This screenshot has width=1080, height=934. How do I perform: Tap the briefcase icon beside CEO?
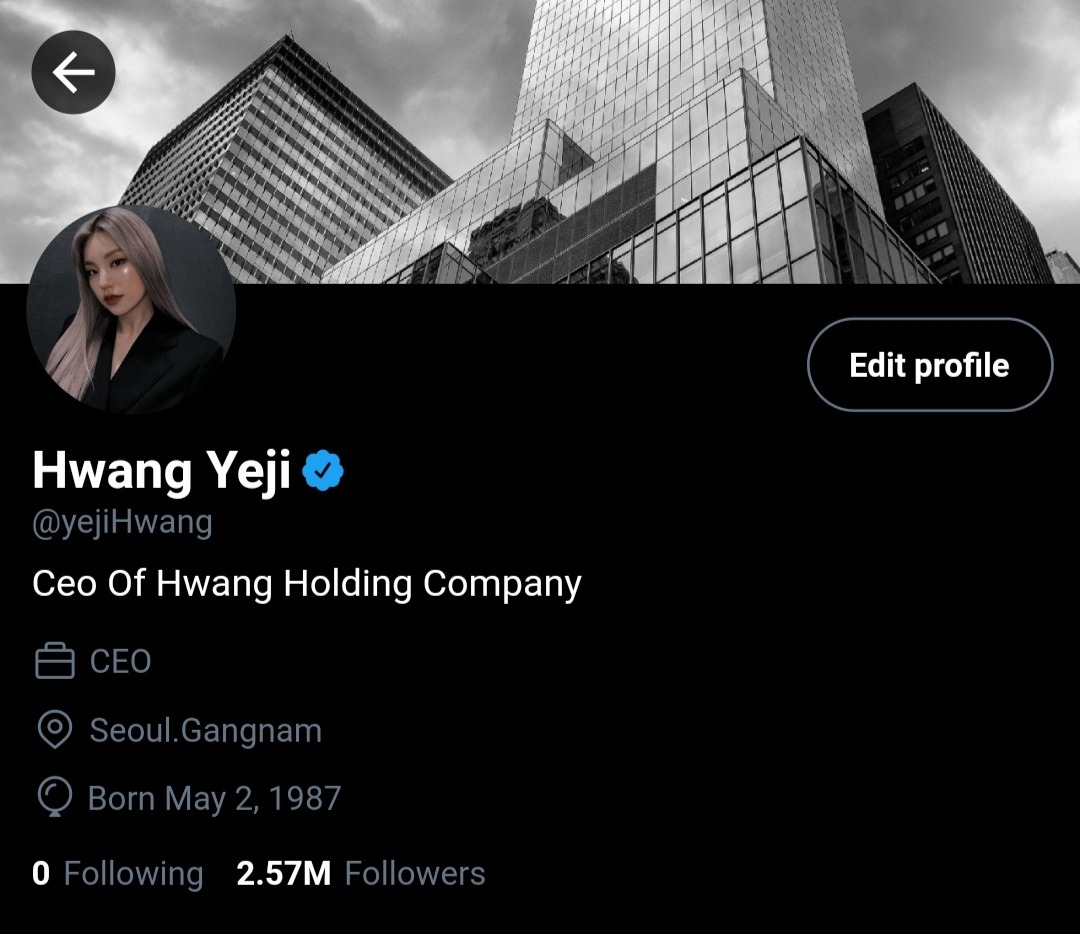pyautogui.click(x=54, y=661)
